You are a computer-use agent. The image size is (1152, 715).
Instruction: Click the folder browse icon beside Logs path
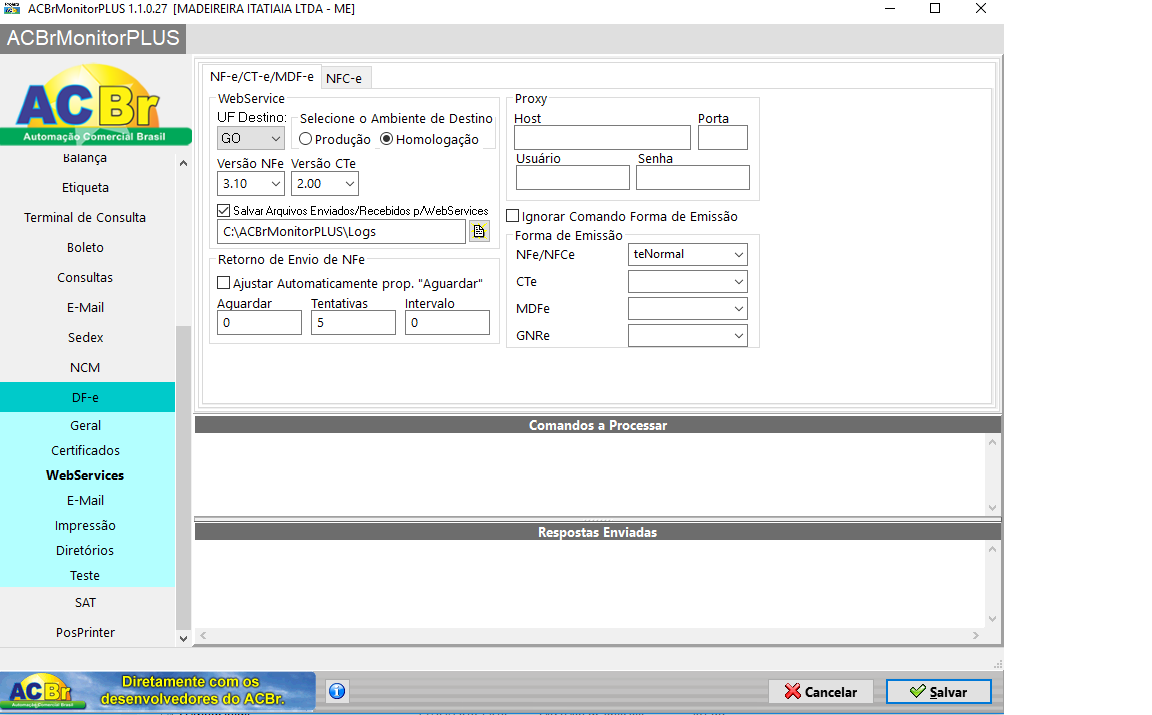(x=479, y=231)
